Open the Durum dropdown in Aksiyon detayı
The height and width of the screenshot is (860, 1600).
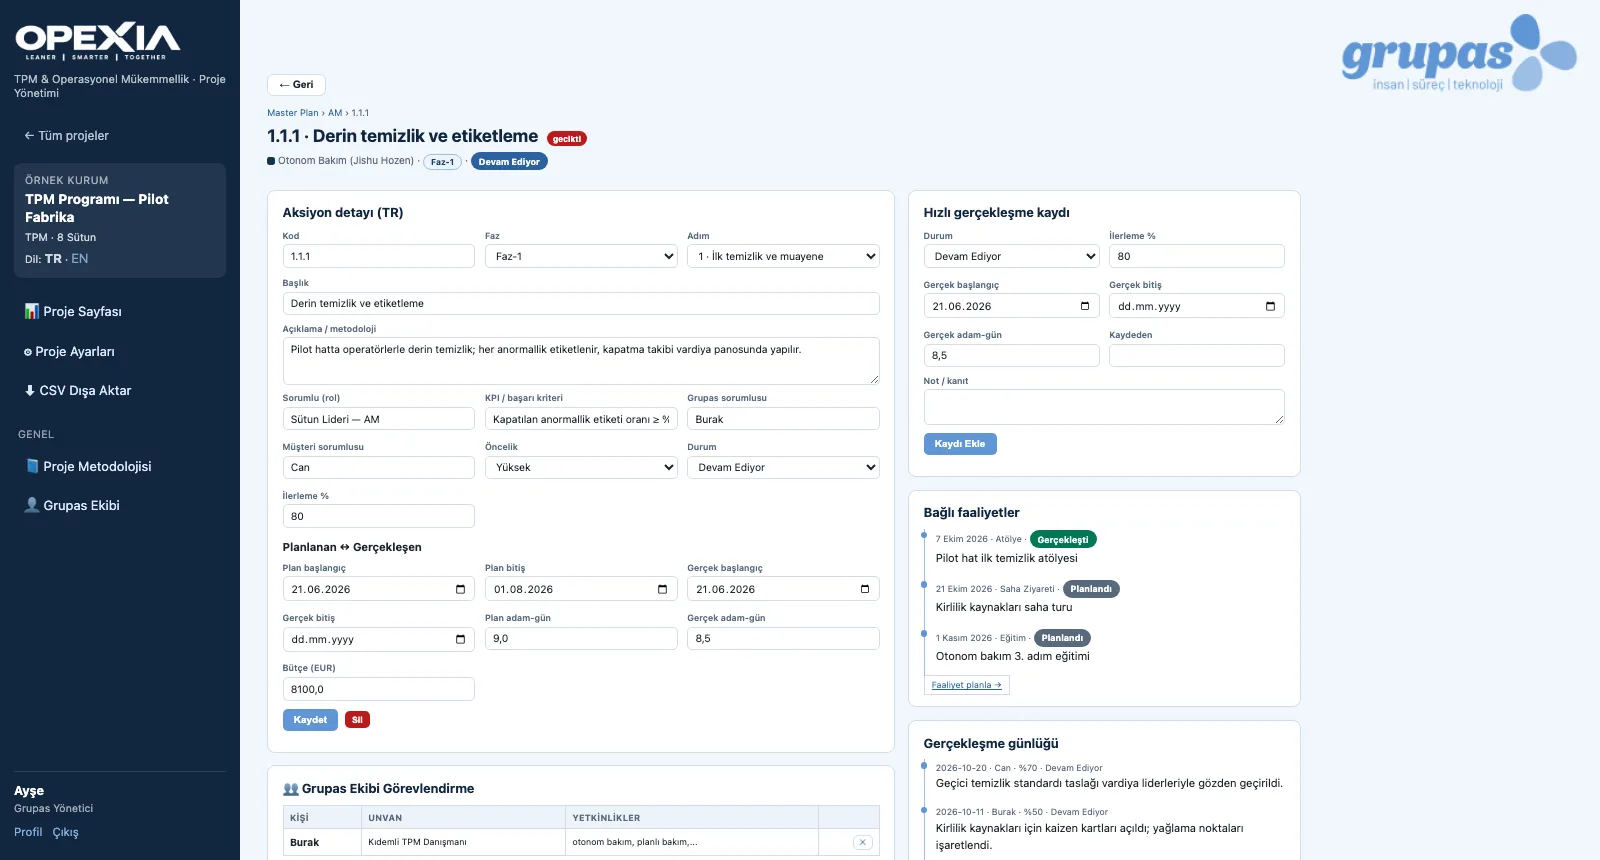(783, 467)
